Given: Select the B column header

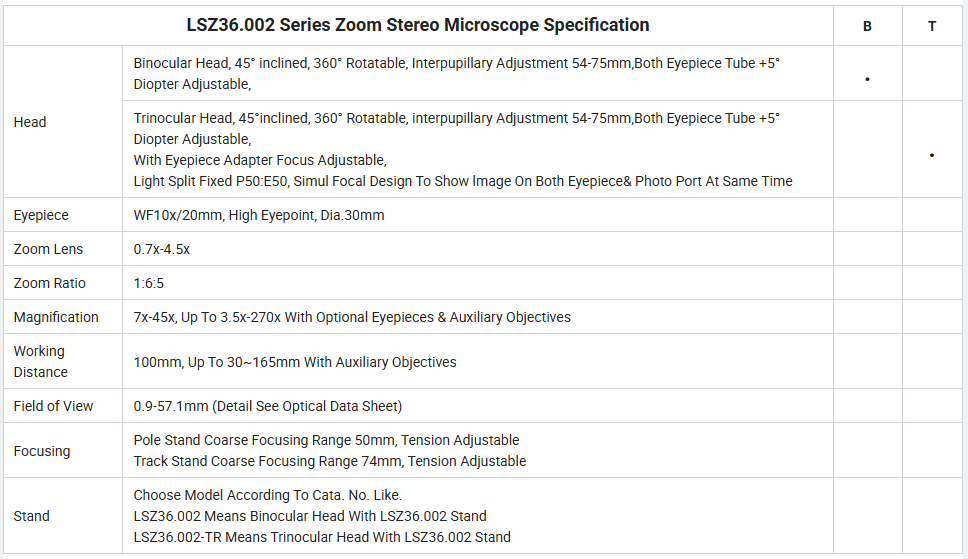Looking at the screenshot, I should (x=867, y=27).
